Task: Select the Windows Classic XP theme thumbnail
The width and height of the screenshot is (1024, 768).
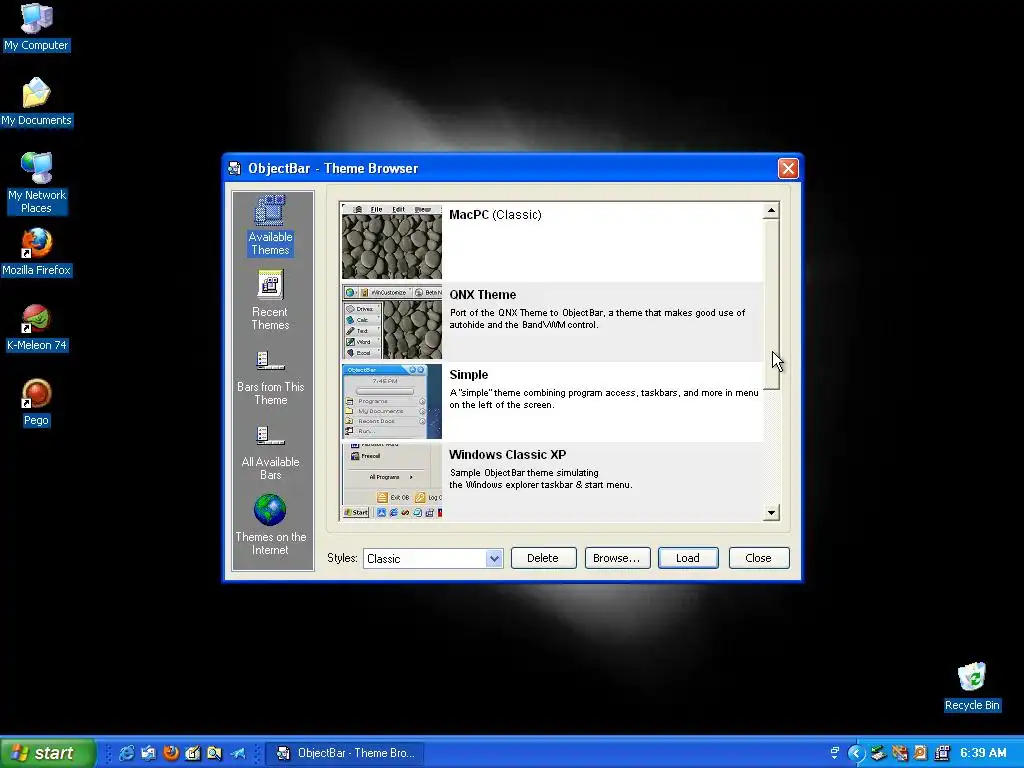Action: tap(392, 481)
